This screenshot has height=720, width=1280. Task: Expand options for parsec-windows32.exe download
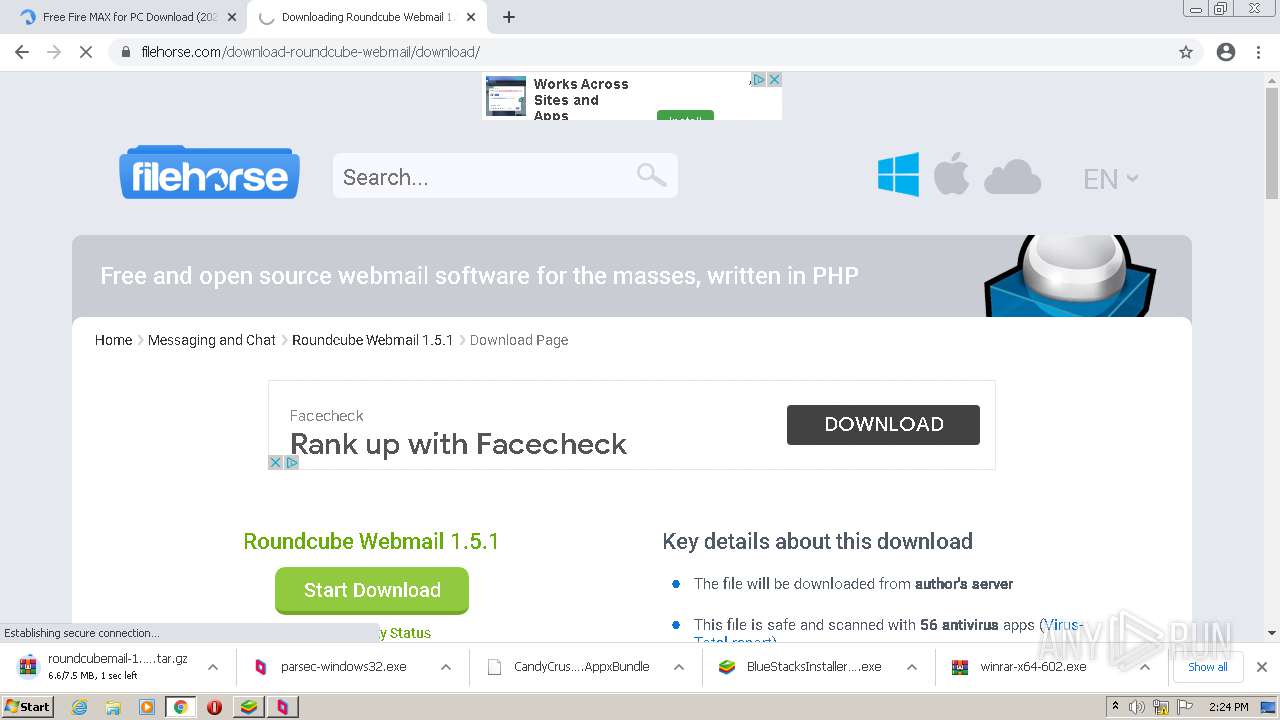(x=445, y=667)
